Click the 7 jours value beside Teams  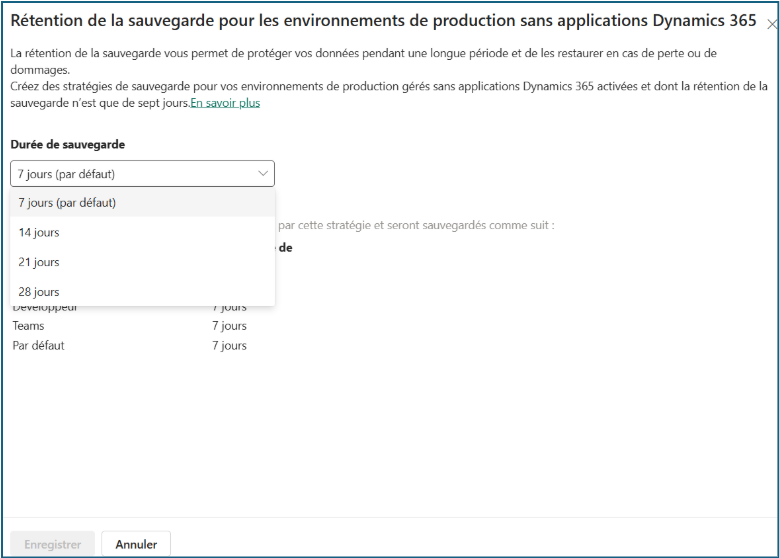229,326
